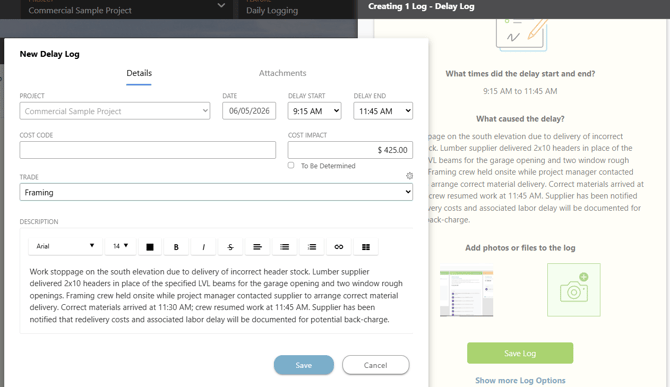Click the '9:15 AM to 11:45 AM' text

pyautogui.click(x=520, y=91)
